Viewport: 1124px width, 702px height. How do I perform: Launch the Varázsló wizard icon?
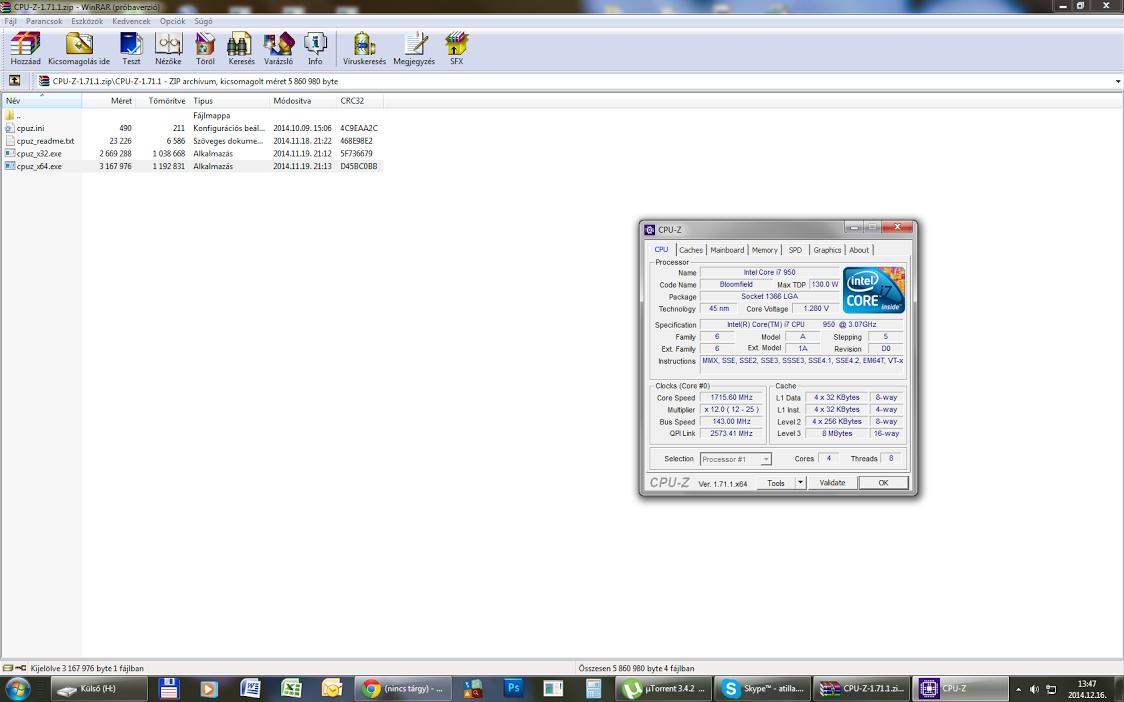click(278, 48)
